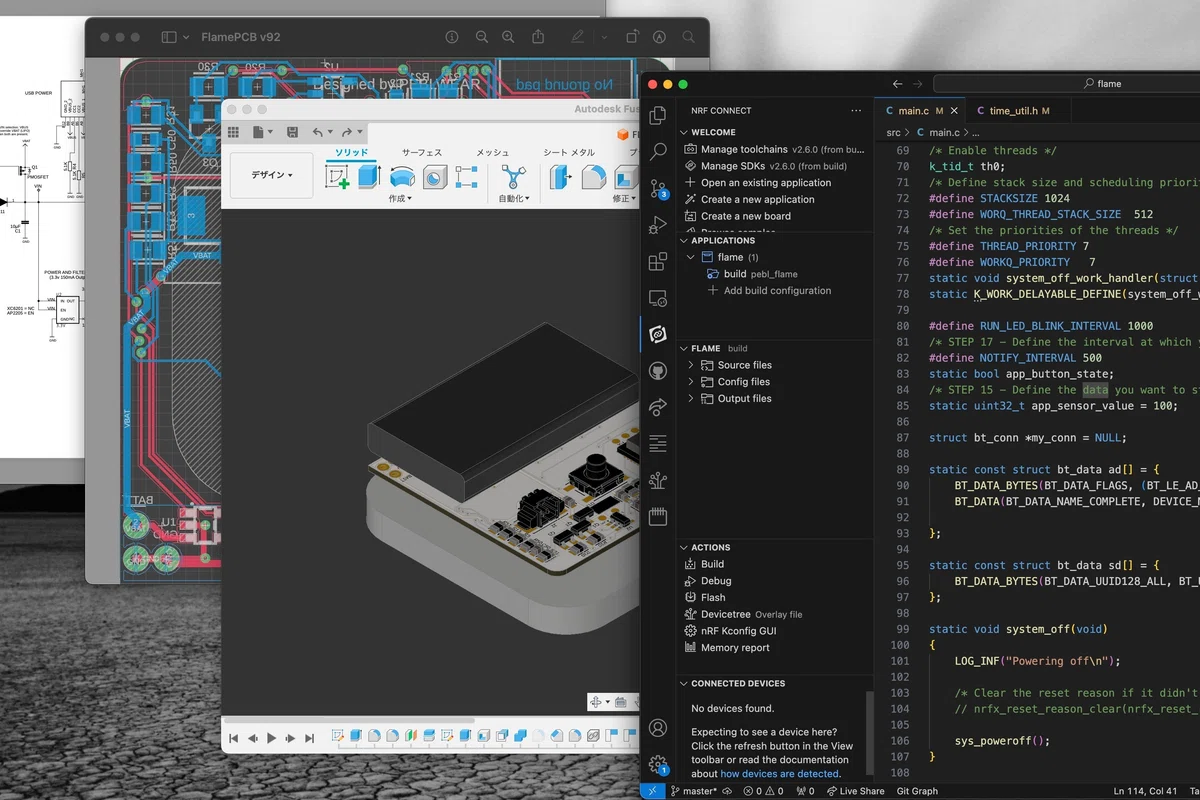The width and height of the screenshot is (1200, 800).
Task: Click Live Share in the status bar
Action: tap(855, 791)
